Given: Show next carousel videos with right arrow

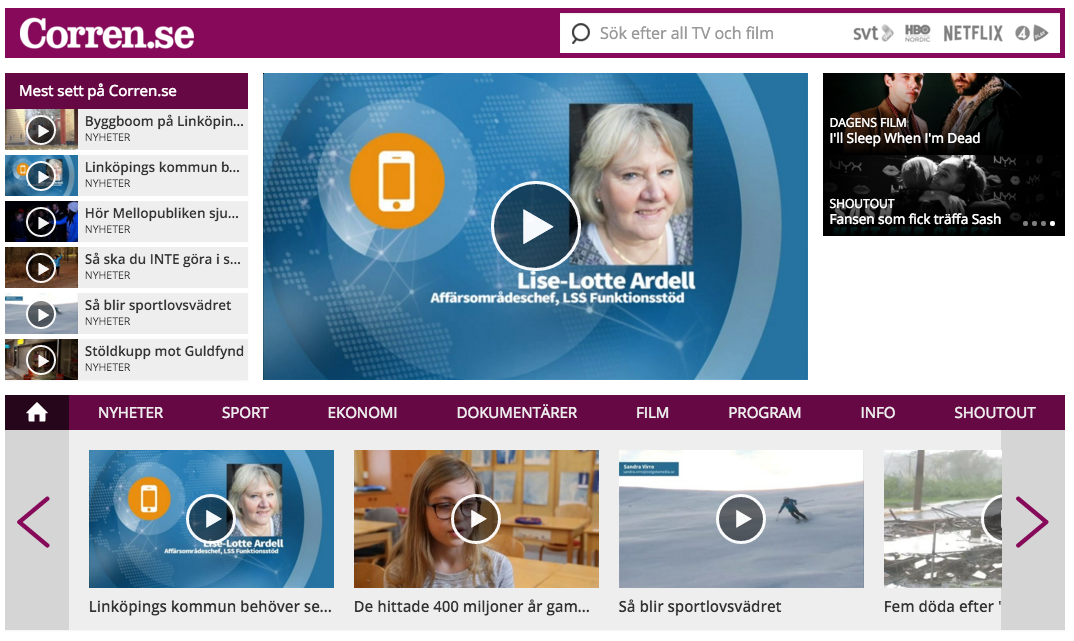Looking at the screenshot, I should coord(1032,522).
